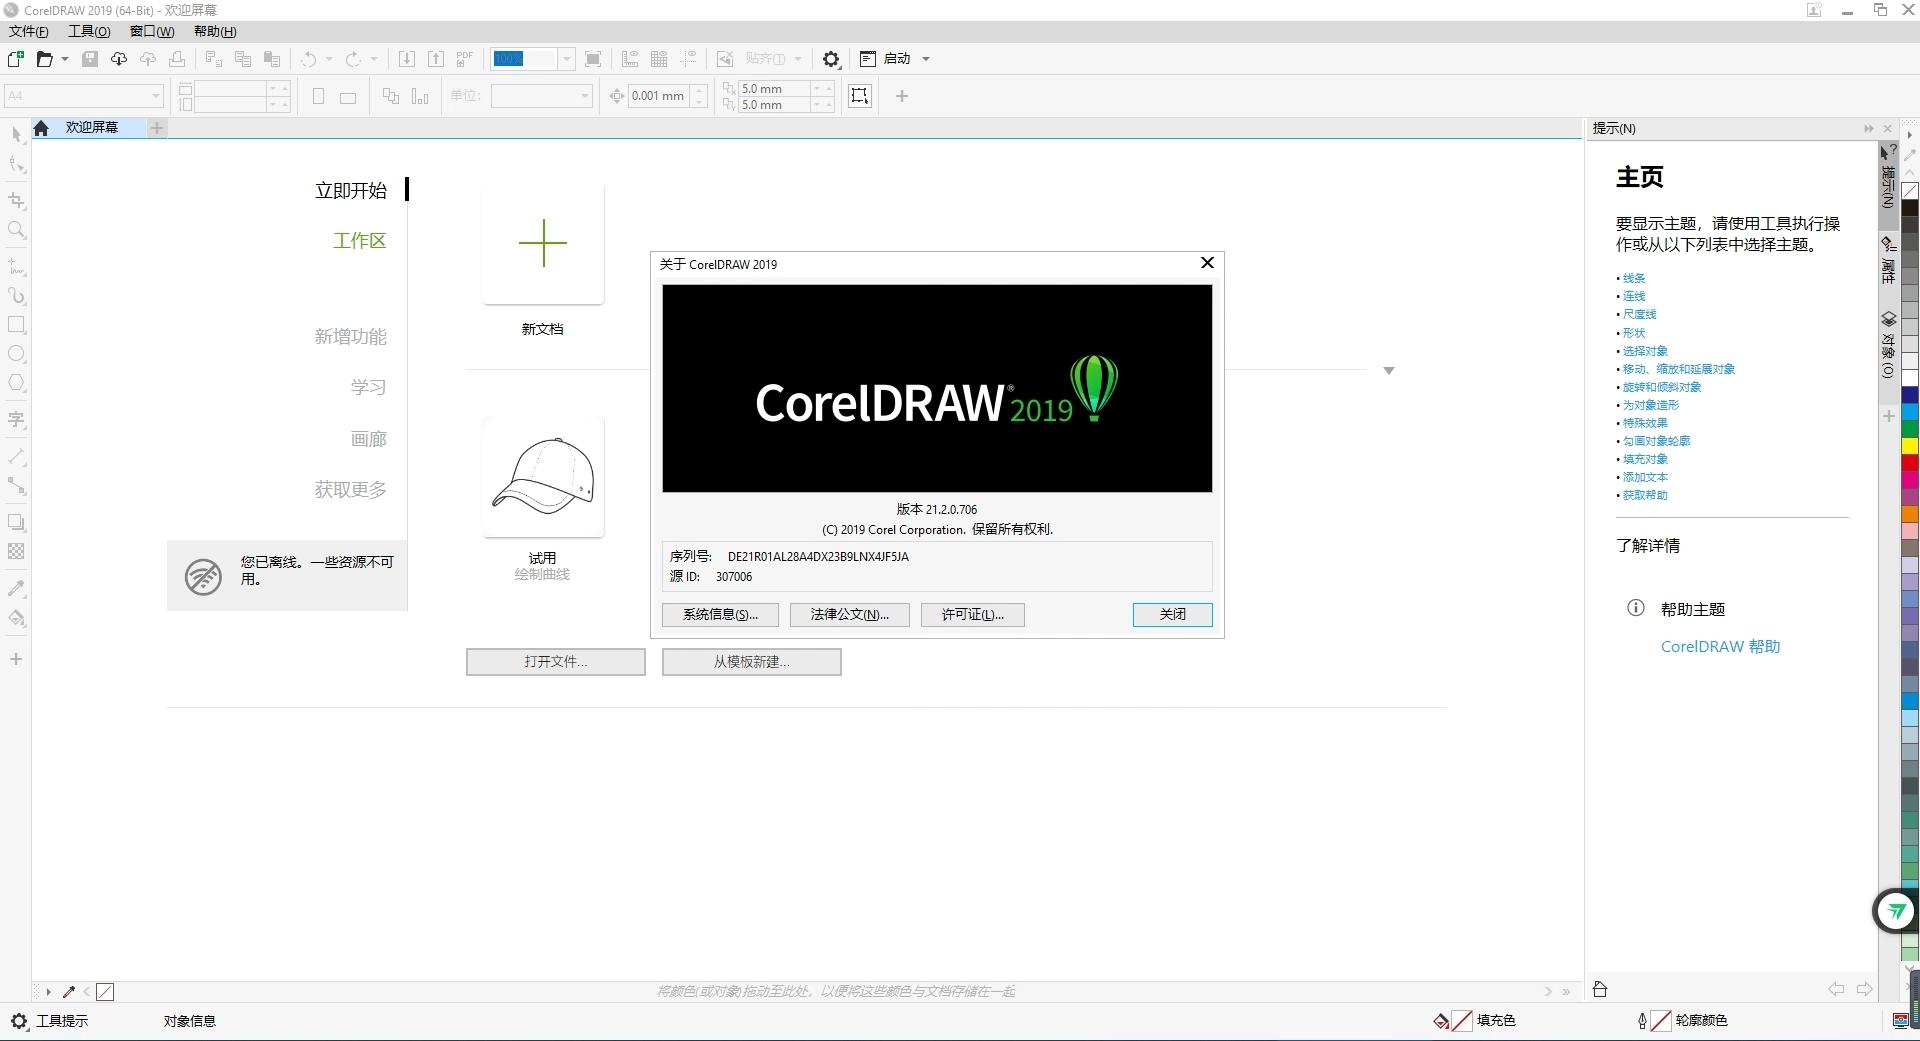This screenshot has height=1041, width=1920.
Task: Select the Pick tool in toolbox
Action: click(x=16, y=134)
